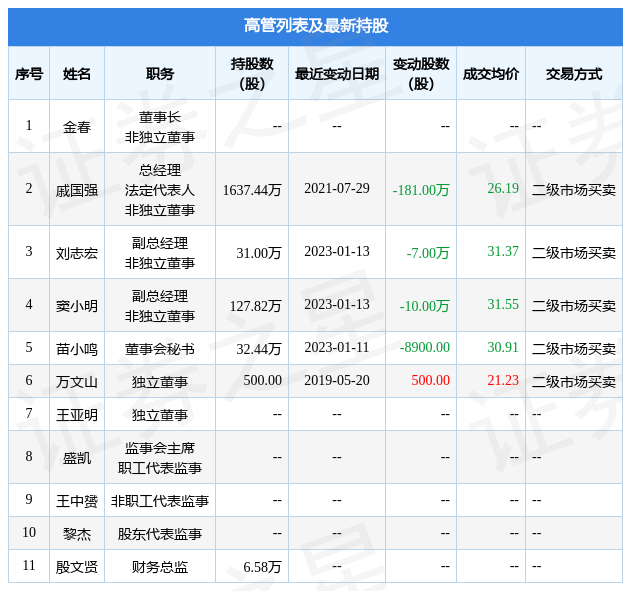Click the name 王中赟
This screenshot has height=591, width=623.
point(77,501)
